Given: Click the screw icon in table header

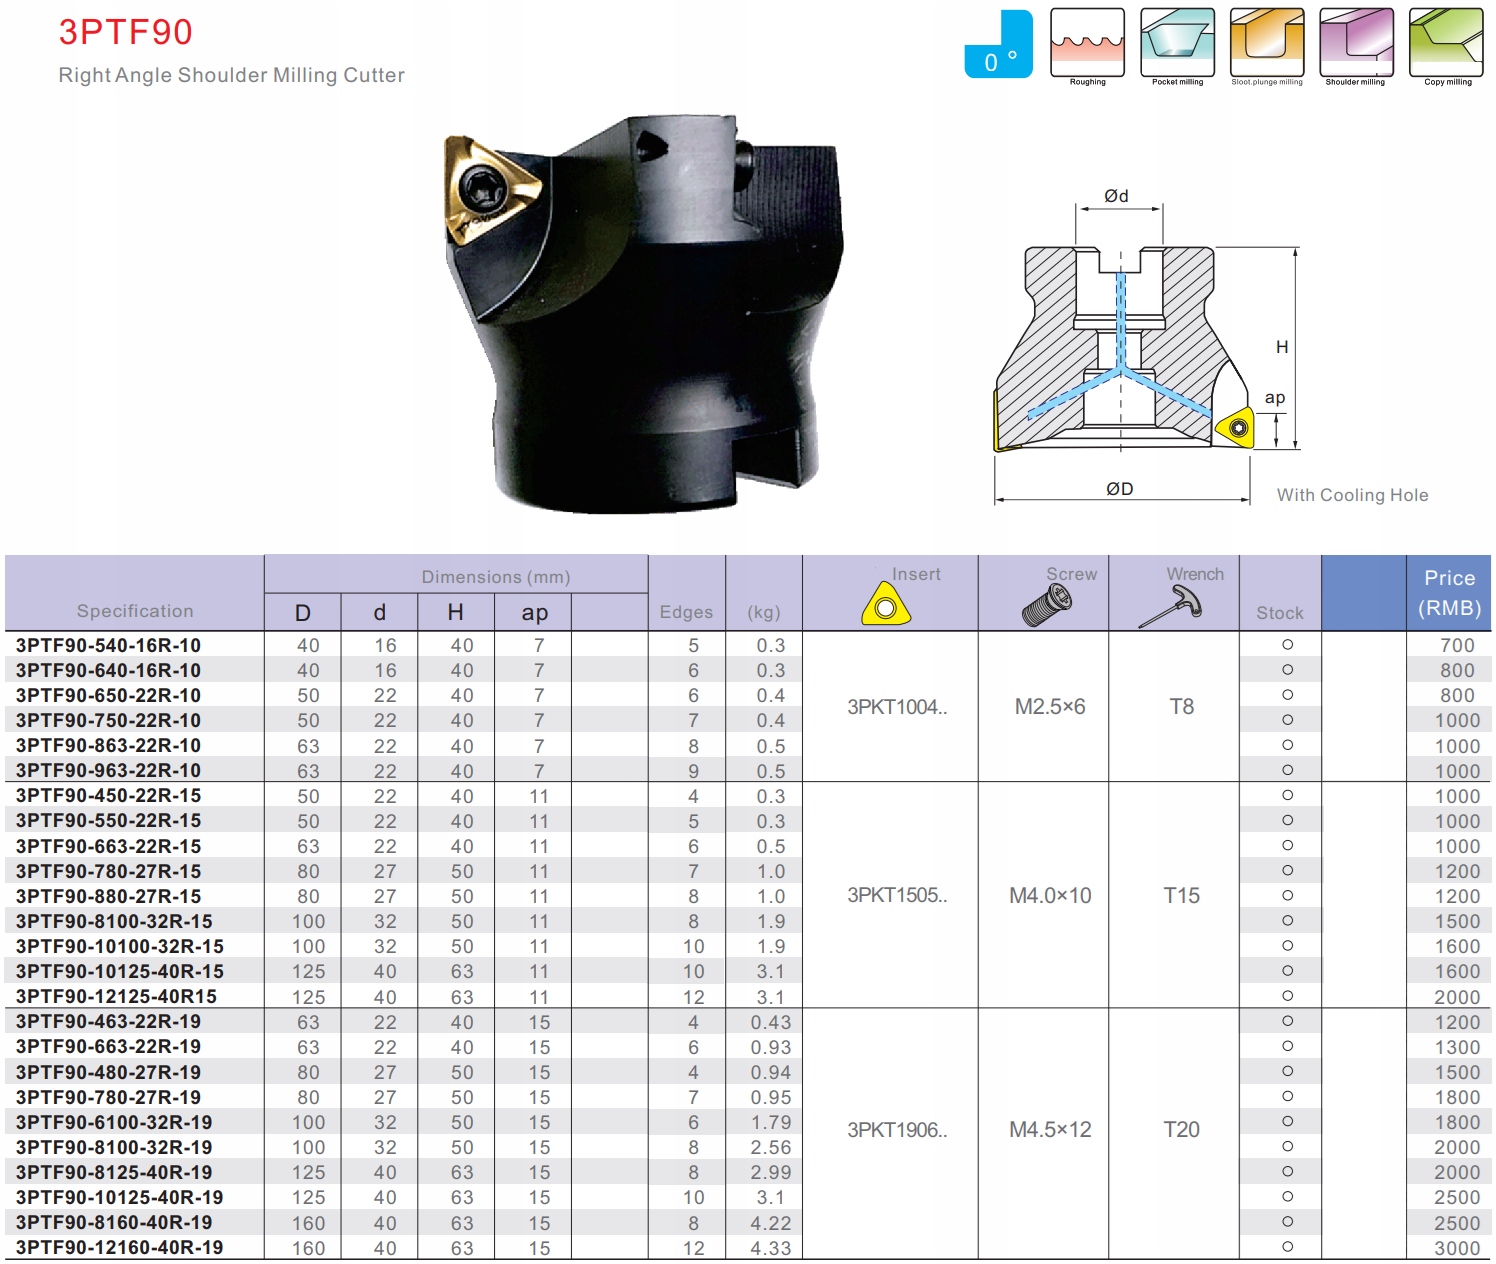Looking at the screenshot, I should click(x=1047, y=605).
